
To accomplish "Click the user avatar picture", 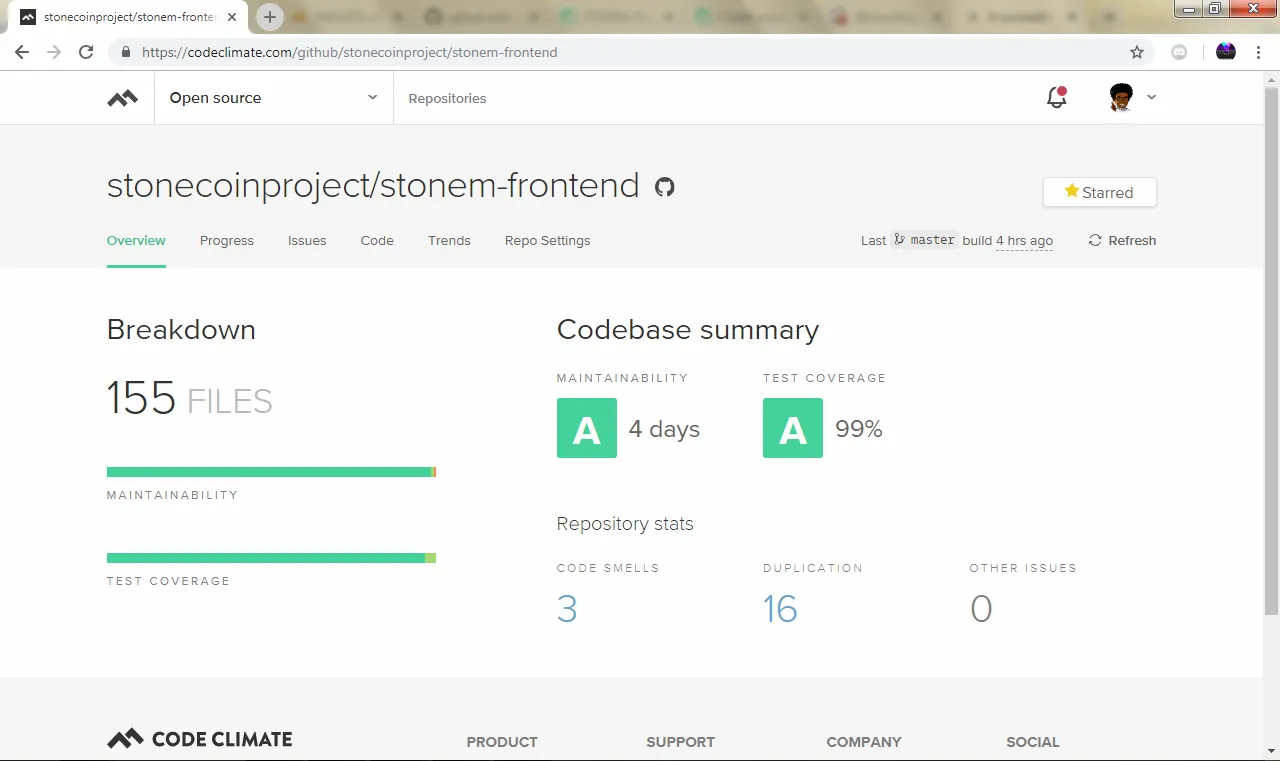I will click(x=1122, y=97).
